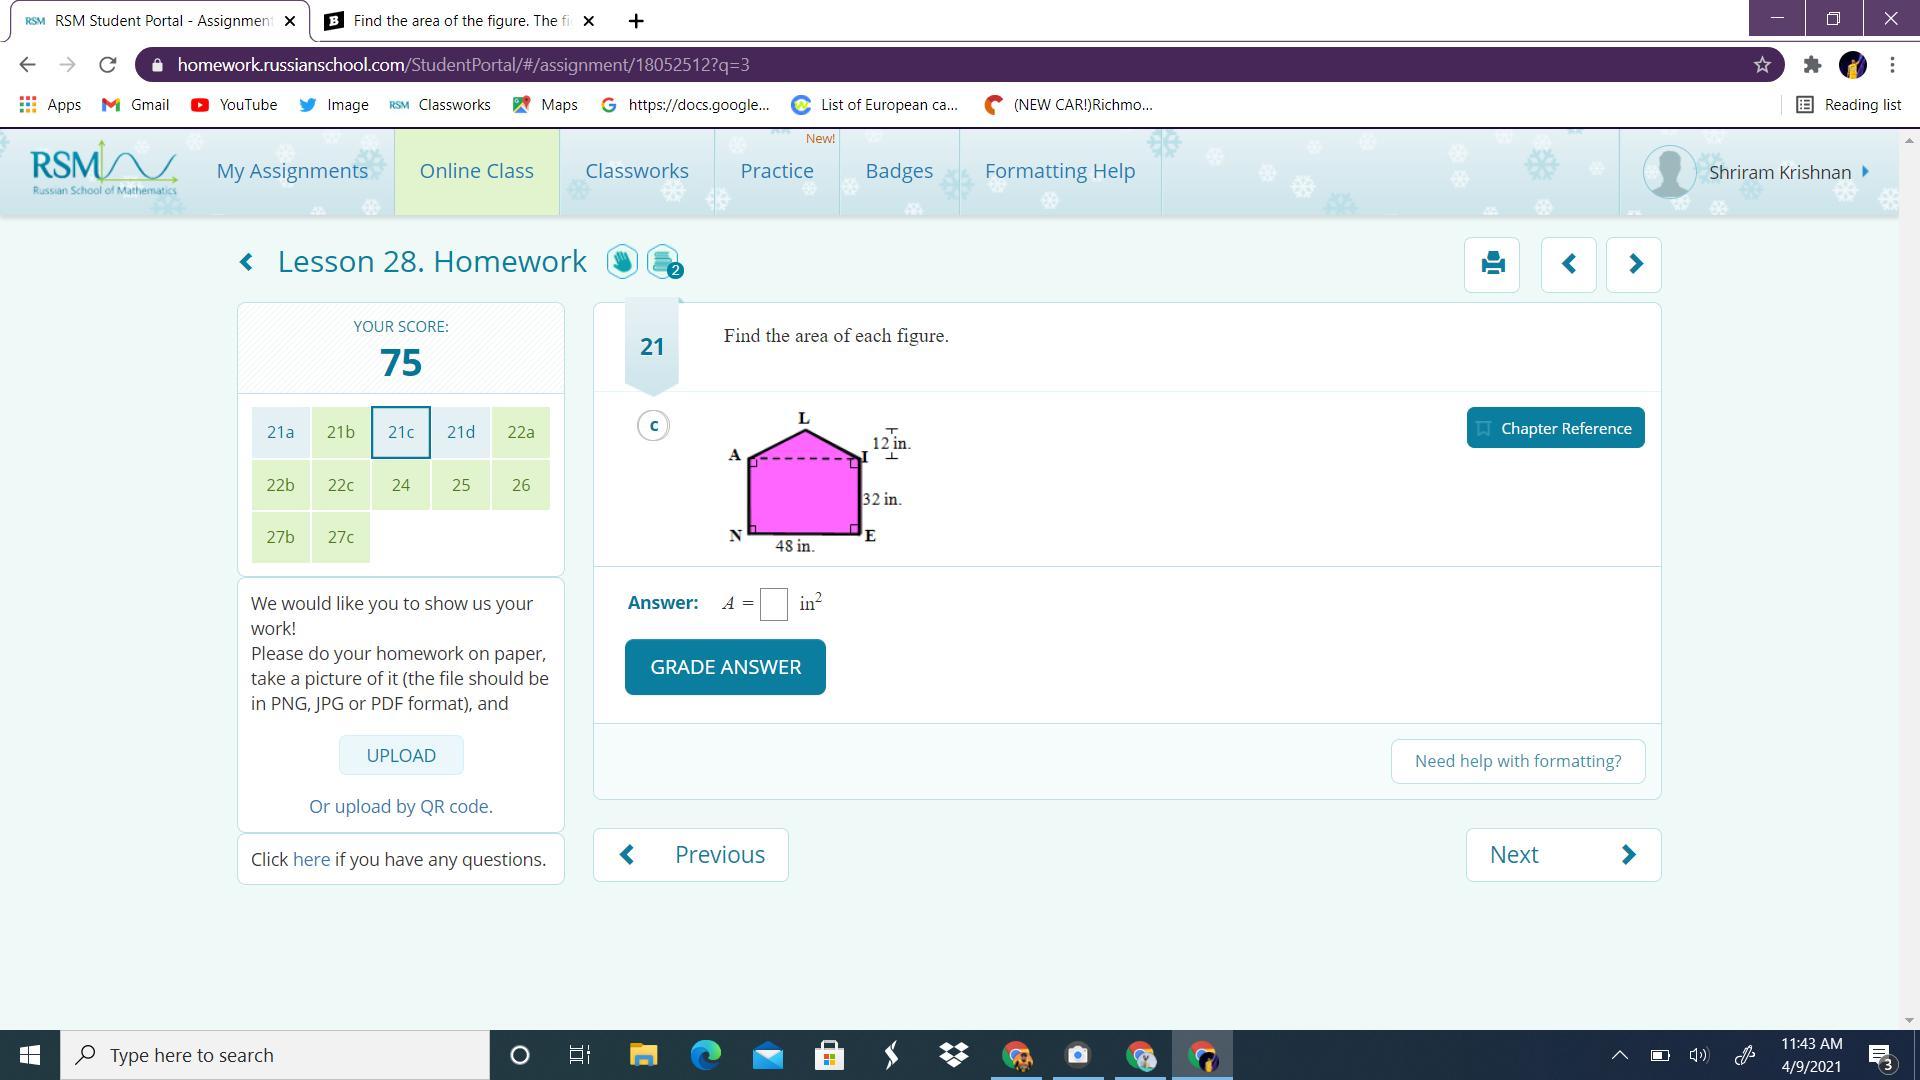Image resolution: width=1920 pixels, height=1080 pixels.
Task: Click the UPLOAD button
Action: 400,755
